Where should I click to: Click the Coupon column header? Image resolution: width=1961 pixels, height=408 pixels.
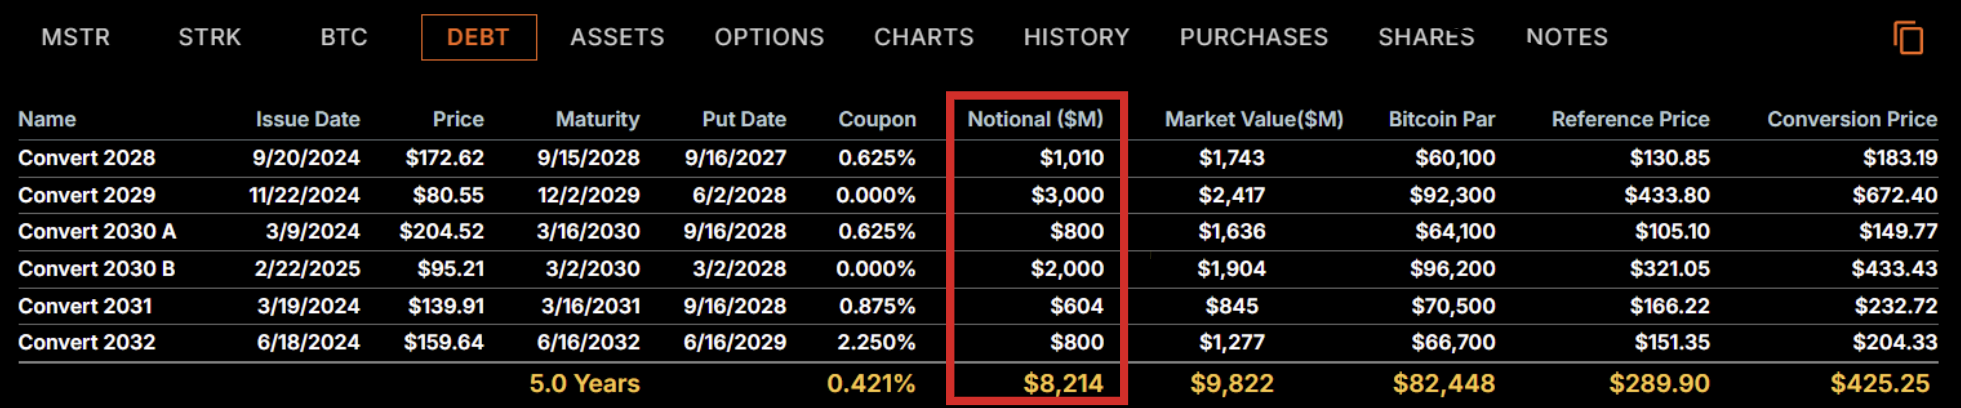[x=877, y=119]
